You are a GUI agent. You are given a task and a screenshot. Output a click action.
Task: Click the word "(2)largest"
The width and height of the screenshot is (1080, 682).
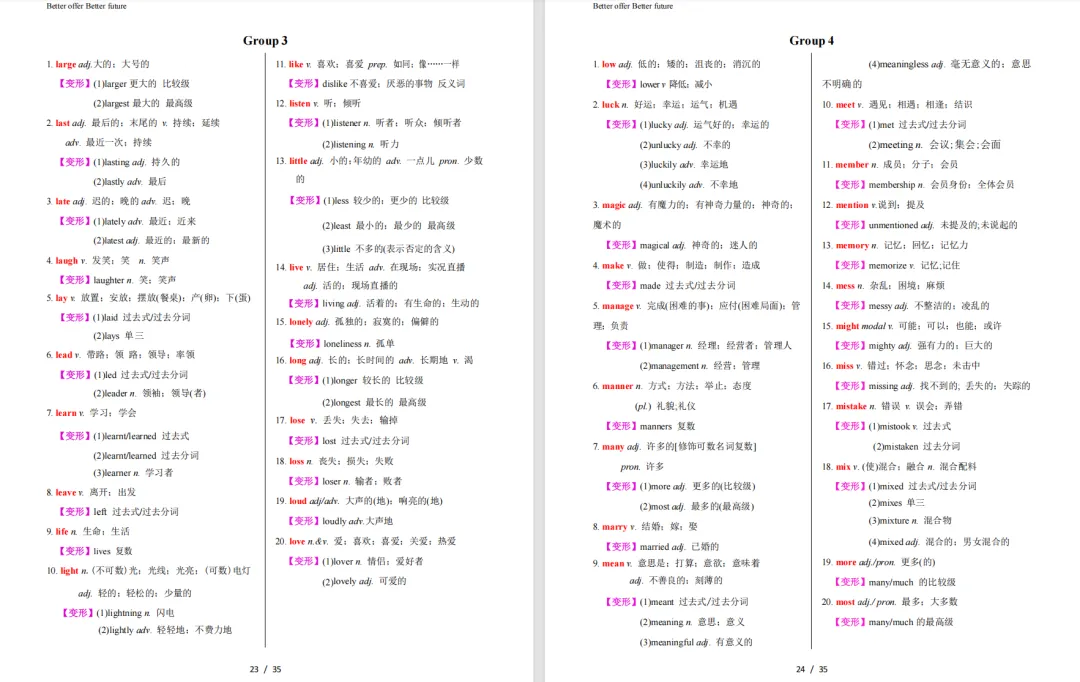pyautogui.click(x=111, y=103)
